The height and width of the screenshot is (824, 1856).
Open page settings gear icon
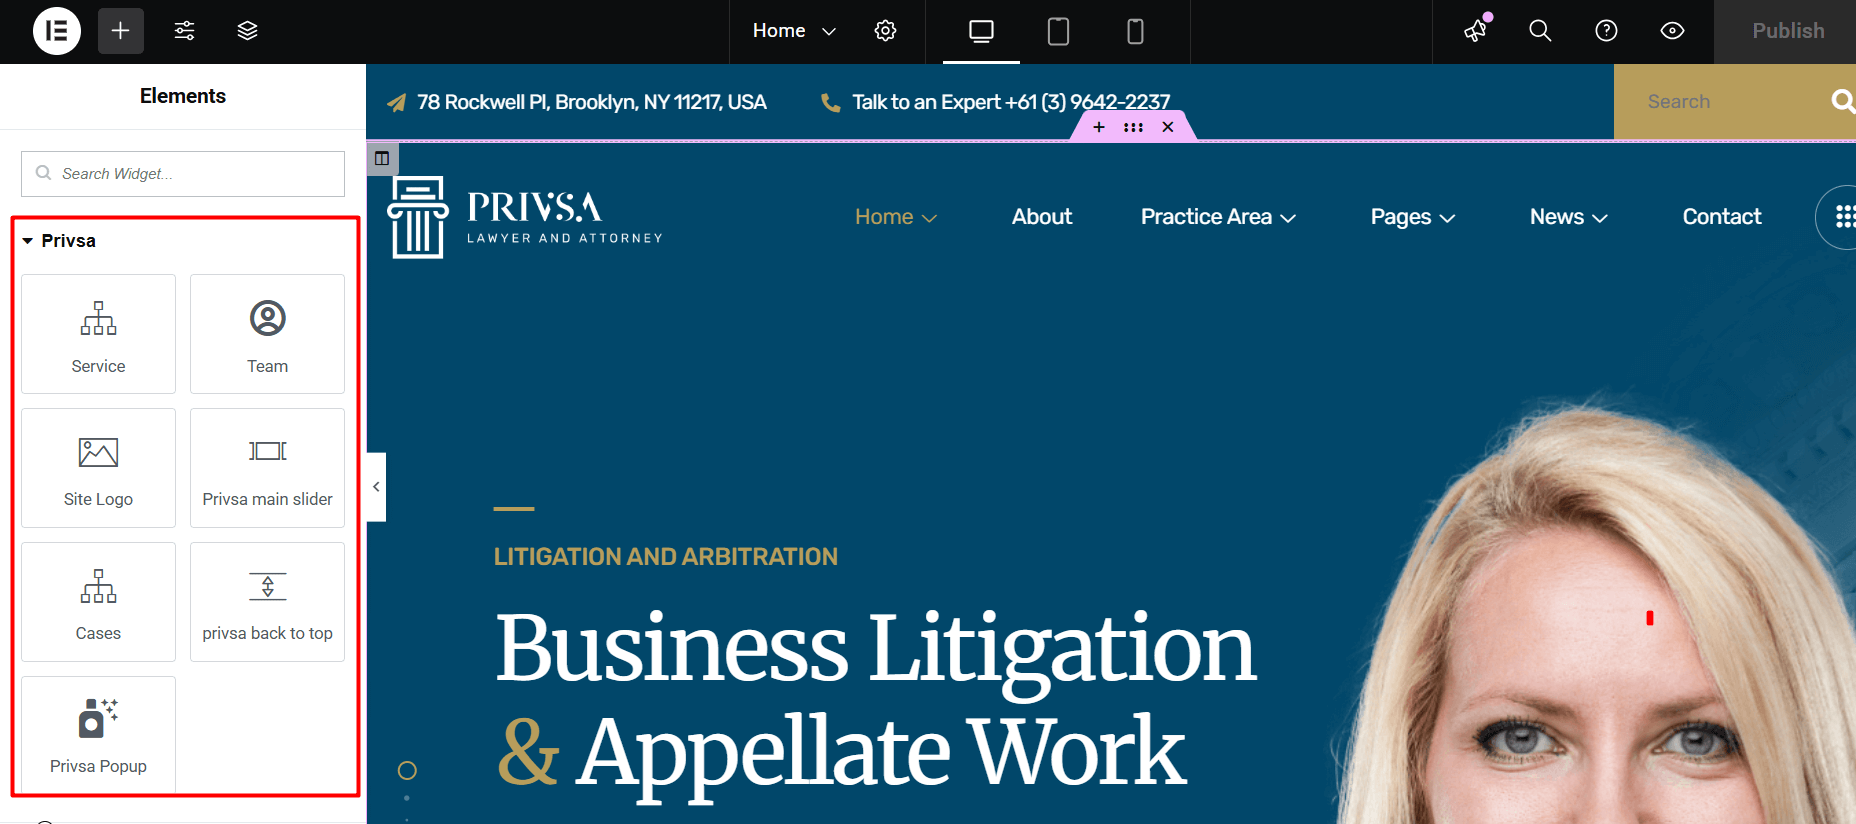pyautogui.click(x=885, y=31)
